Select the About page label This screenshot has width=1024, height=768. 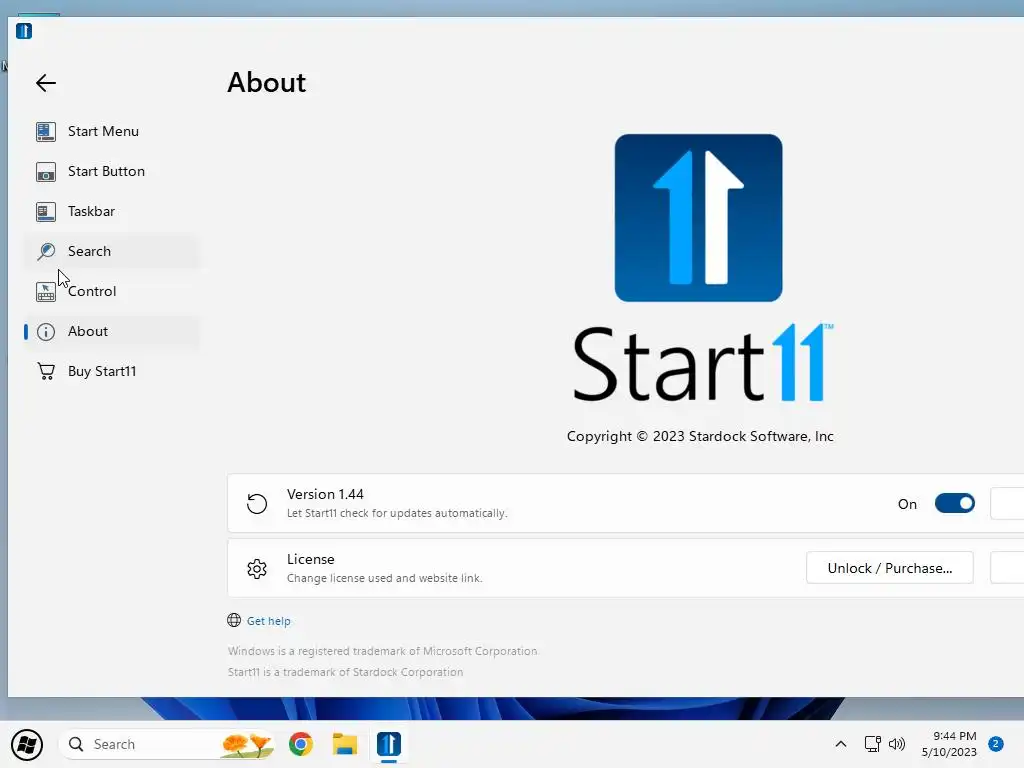pyautogui.click(x=88, y=331)
